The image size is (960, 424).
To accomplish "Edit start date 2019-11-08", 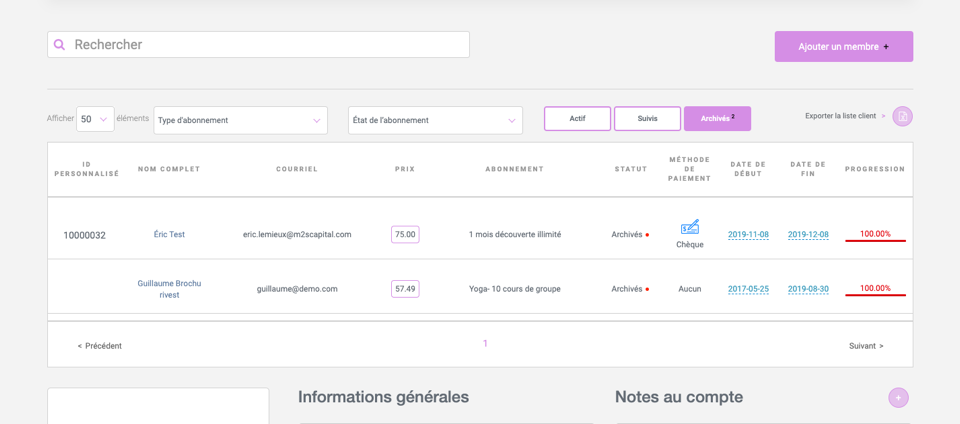I will [x=748, y=235].
